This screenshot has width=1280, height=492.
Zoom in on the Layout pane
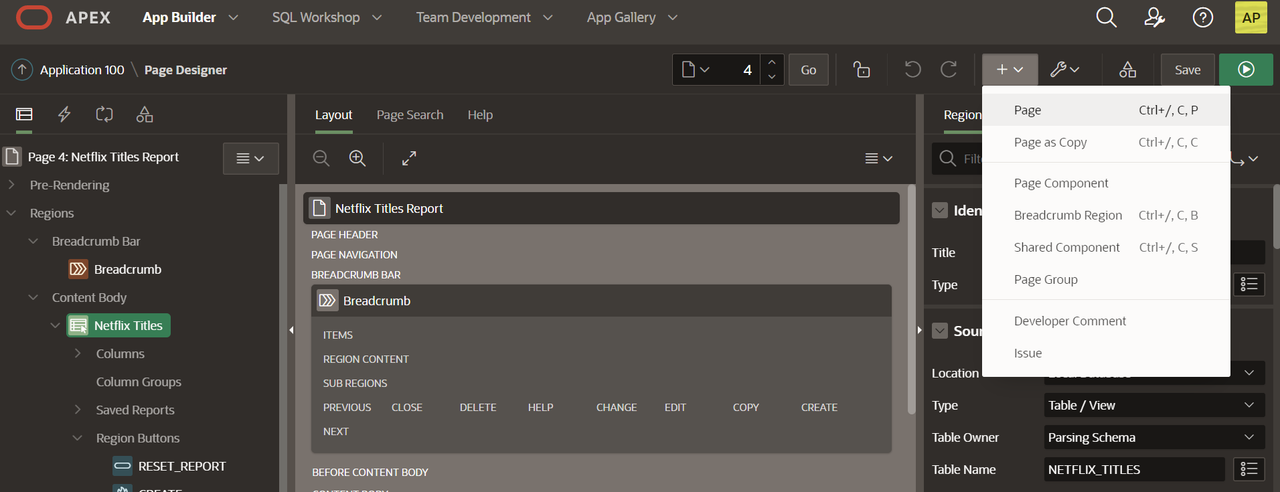357,158
